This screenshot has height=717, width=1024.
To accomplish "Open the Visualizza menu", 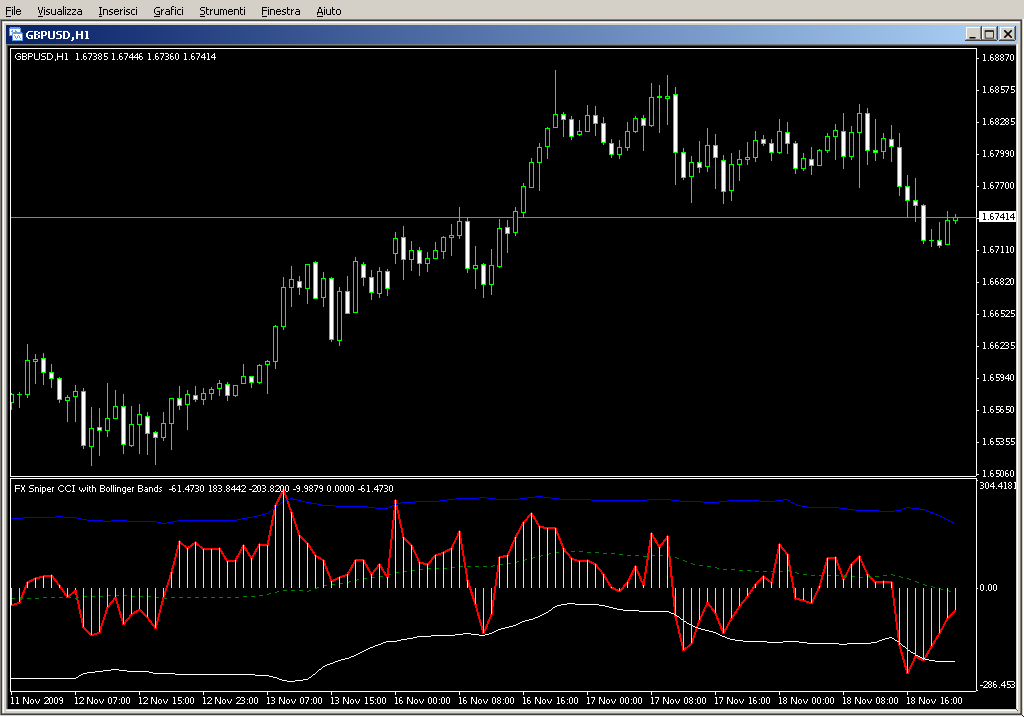I will (x=59, y=11).
